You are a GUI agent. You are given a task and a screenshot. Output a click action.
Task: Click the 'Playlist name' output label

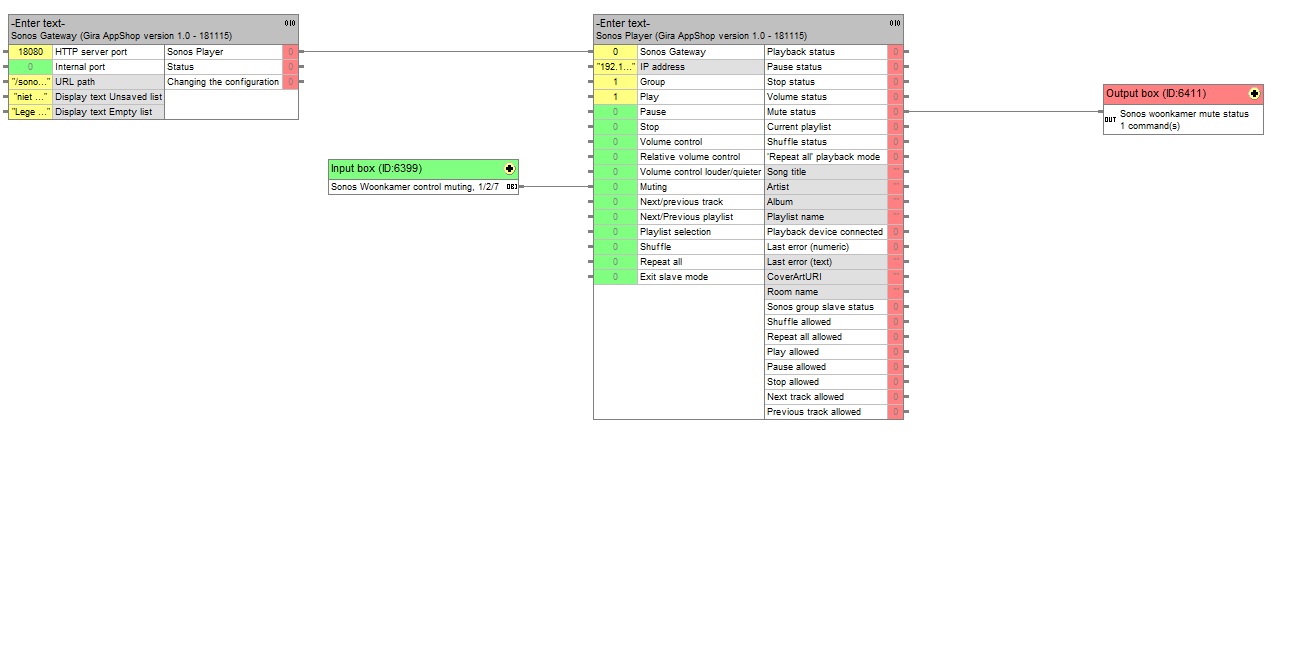(795, 217)
